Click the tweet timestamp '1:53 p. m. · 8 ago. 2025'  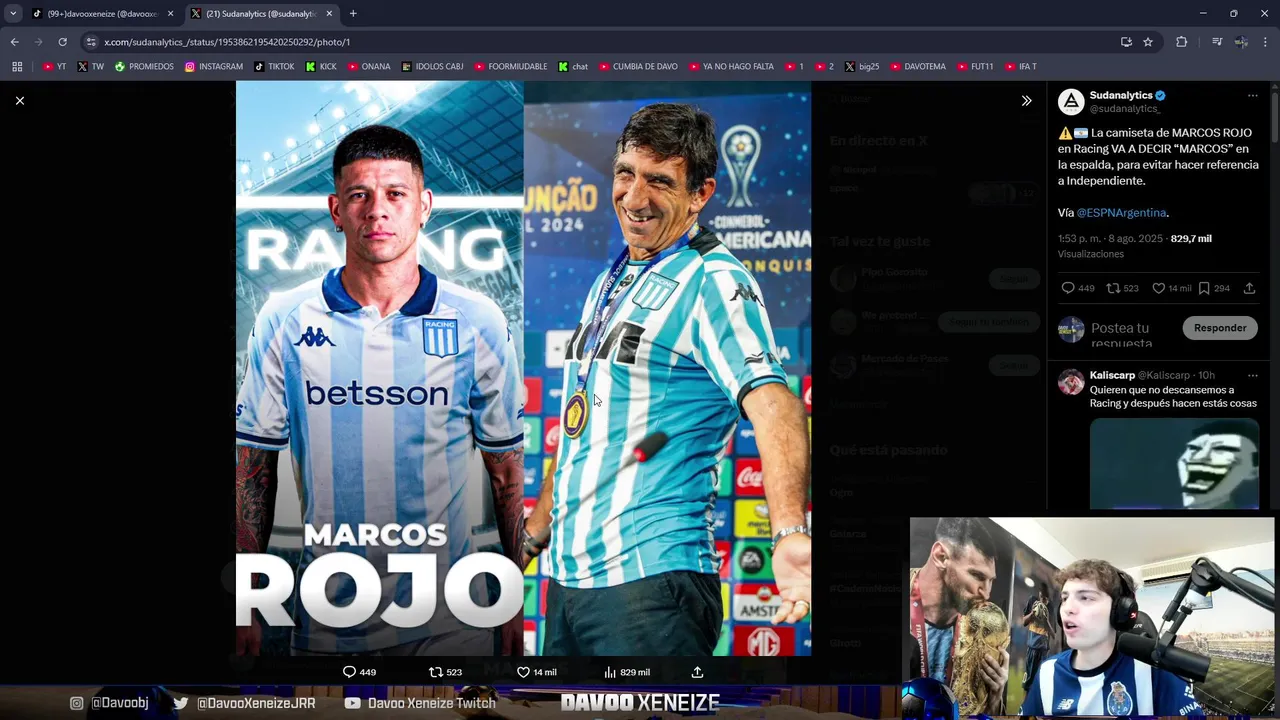pyautogui.click(x=1110, y=239)
